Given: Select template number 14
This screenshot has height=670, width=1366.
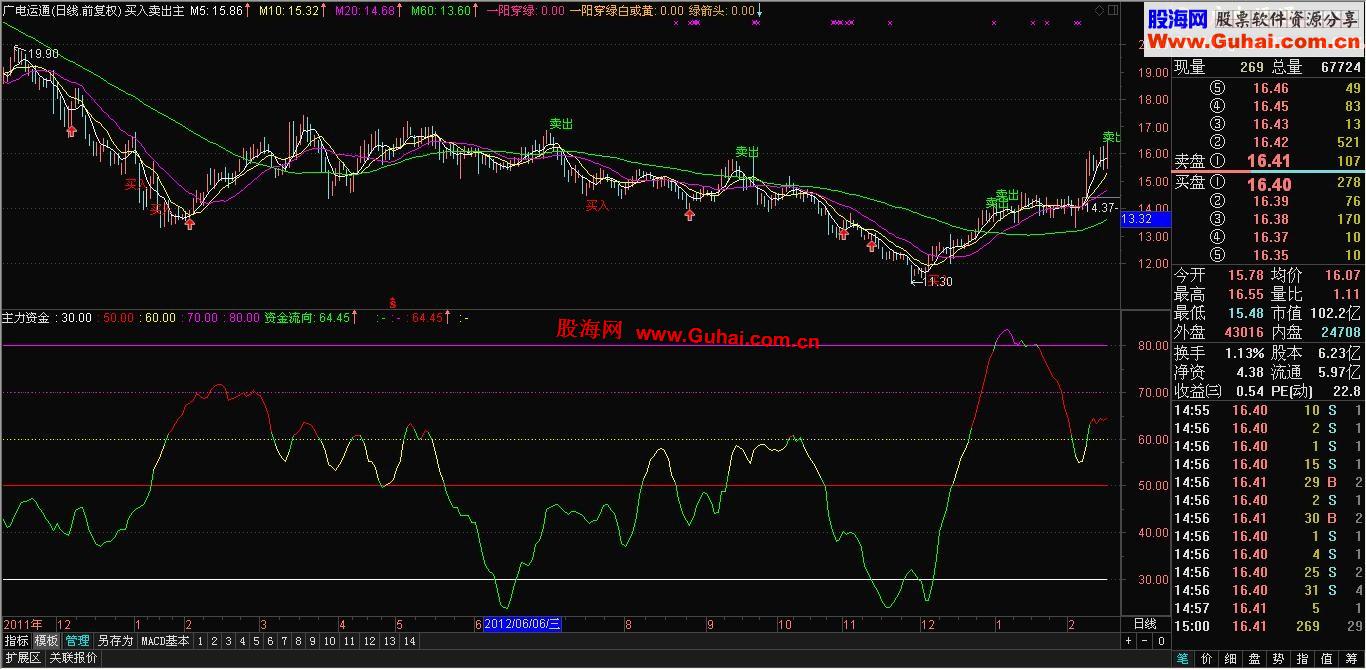Looking at the screenshot, I should coord(409,641).
